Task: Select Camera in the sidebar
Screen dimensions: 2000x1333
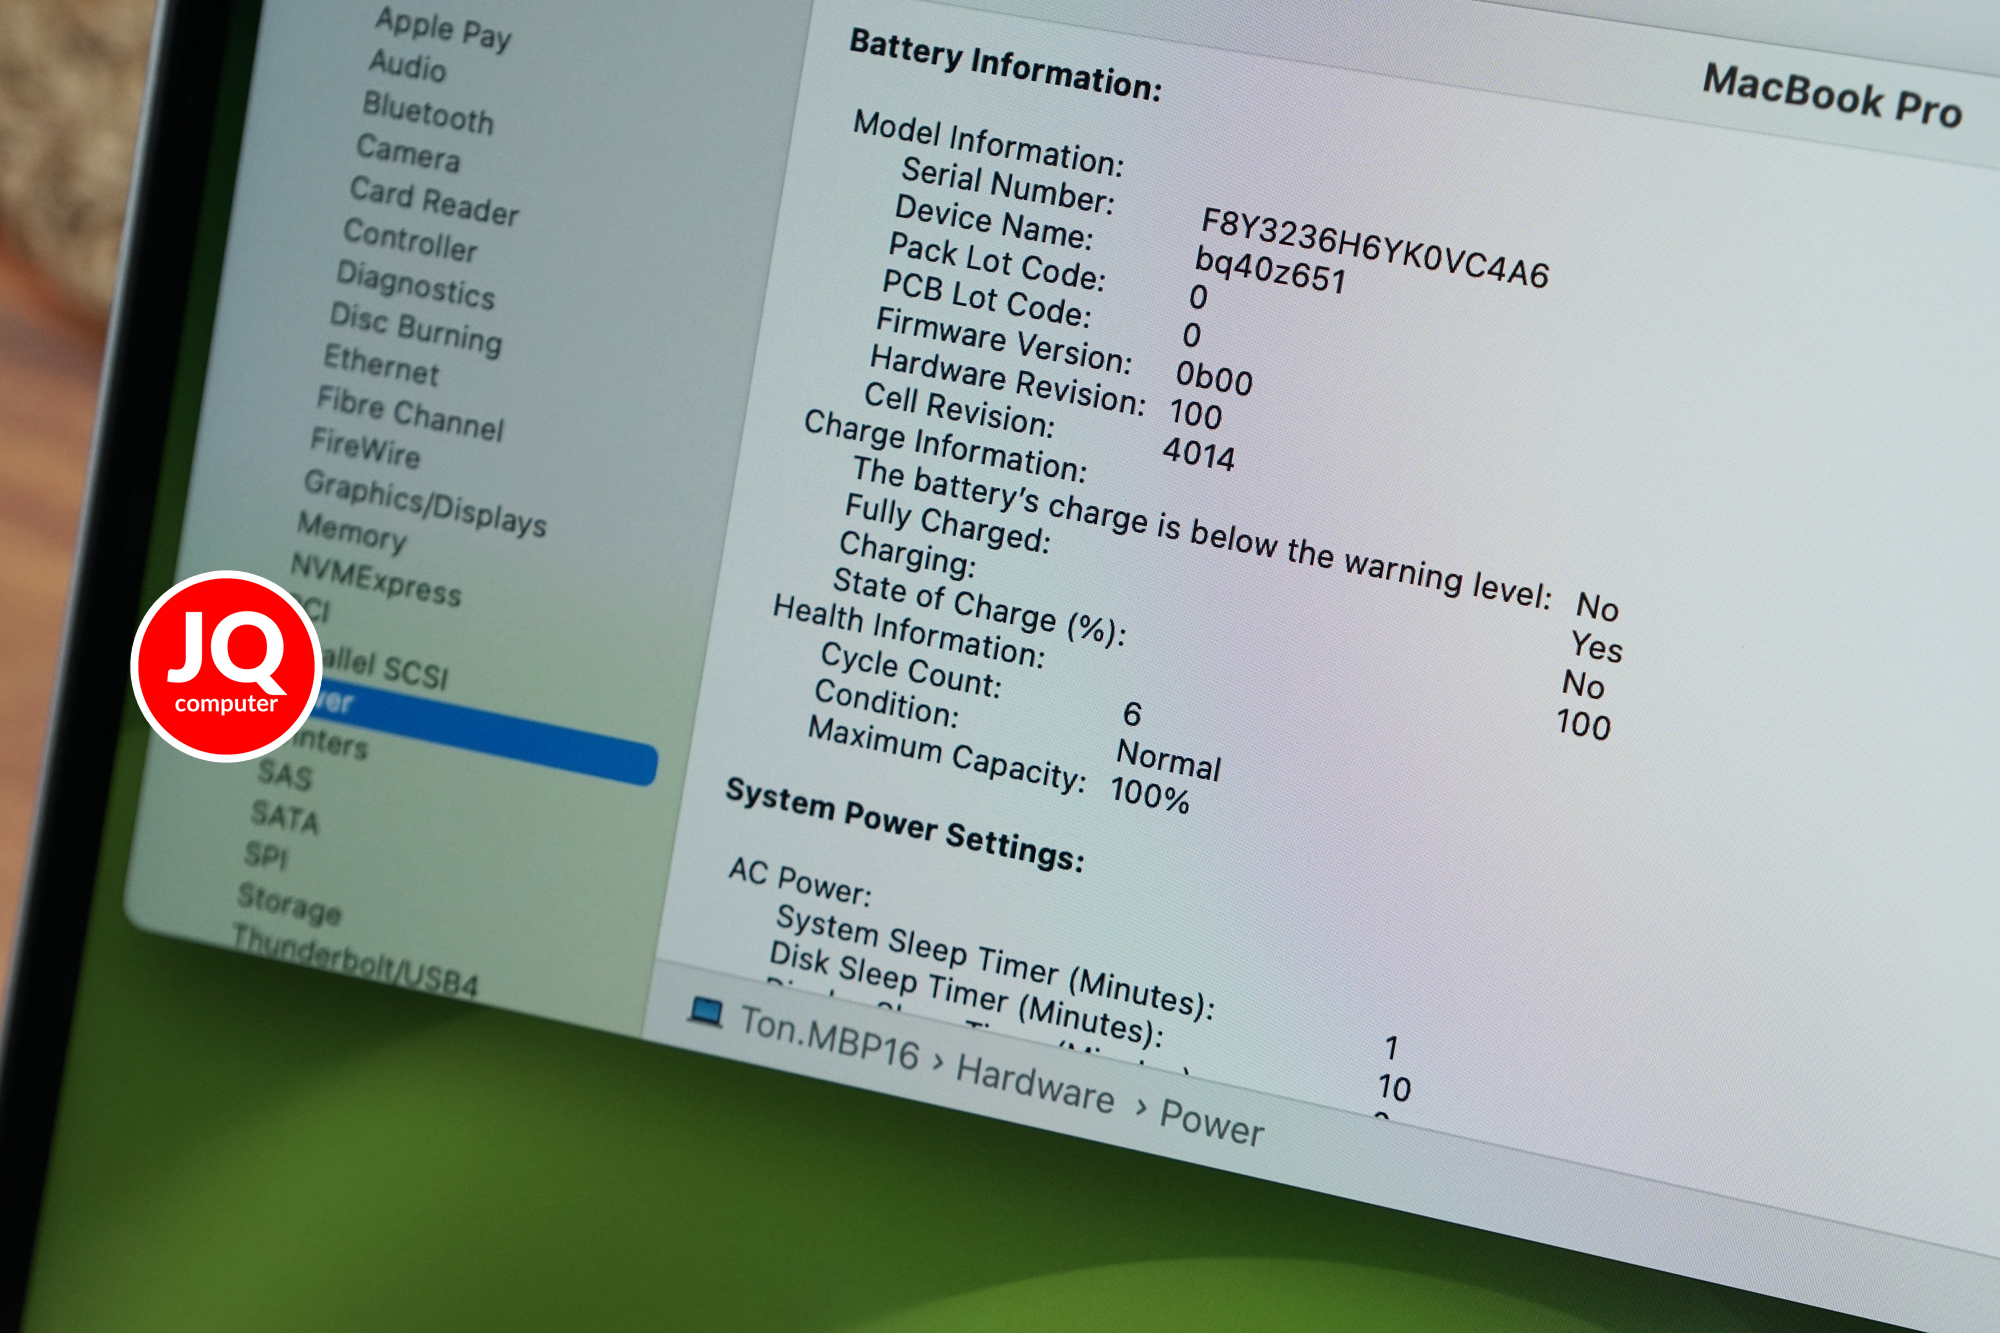Action: 408,153
